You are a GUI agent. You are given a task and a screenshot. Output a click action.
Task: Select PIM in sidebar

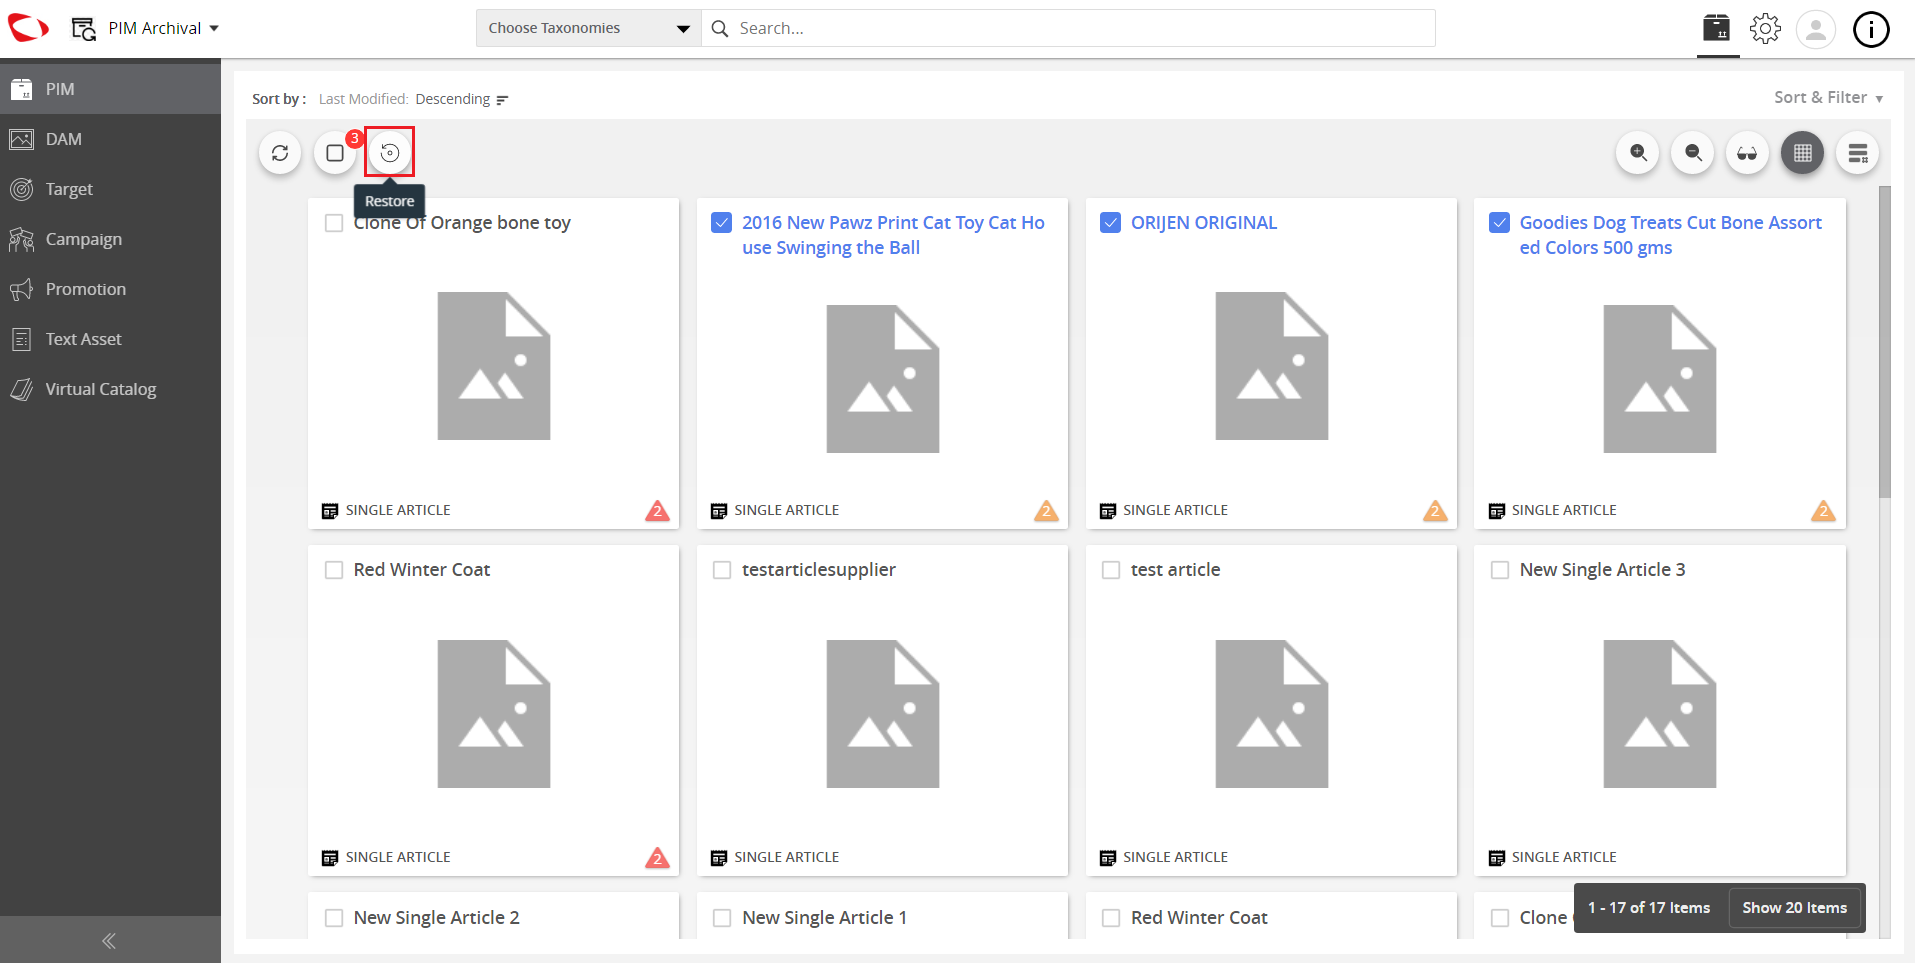110,89
